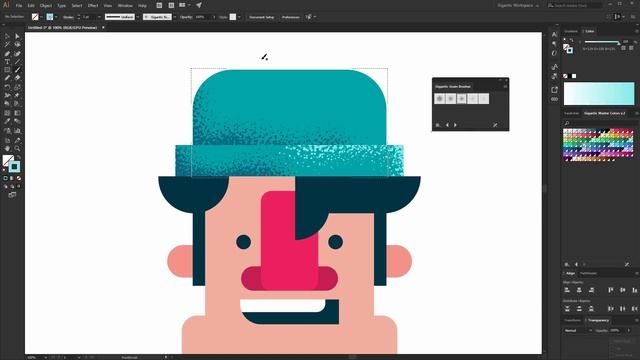
Task: Switch to the Color panel tab
Action: (x=589, y=31)
